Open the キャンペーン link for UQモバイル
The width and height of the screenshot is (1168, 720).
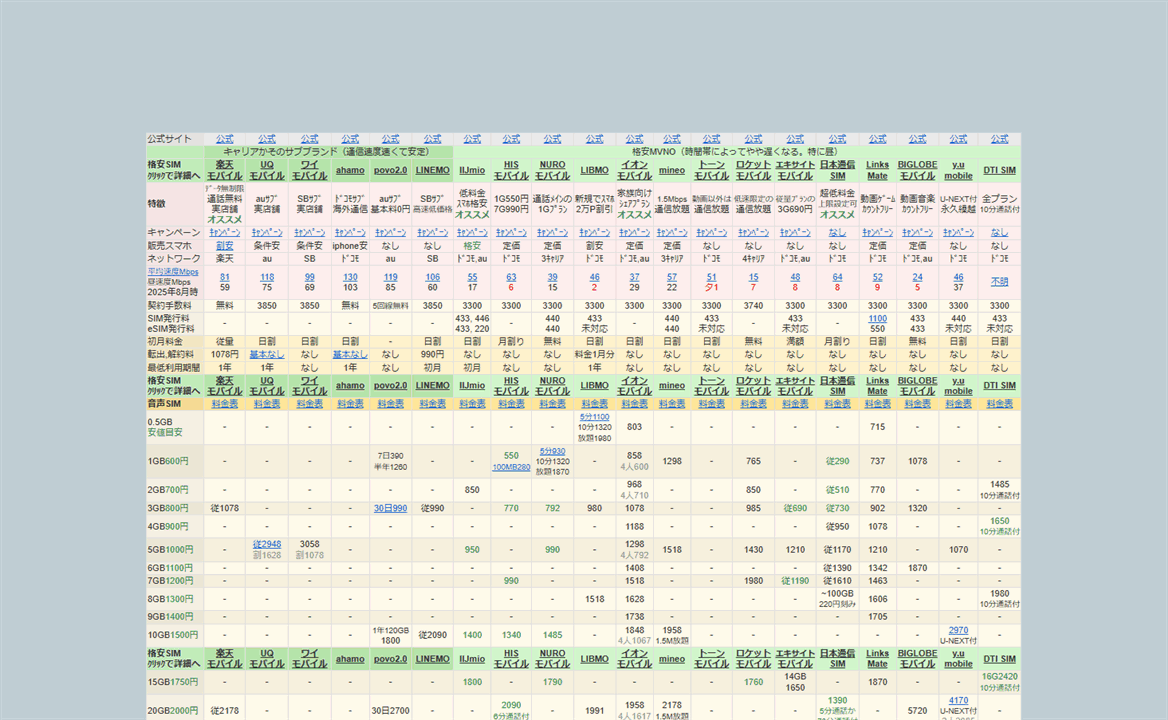267,232
